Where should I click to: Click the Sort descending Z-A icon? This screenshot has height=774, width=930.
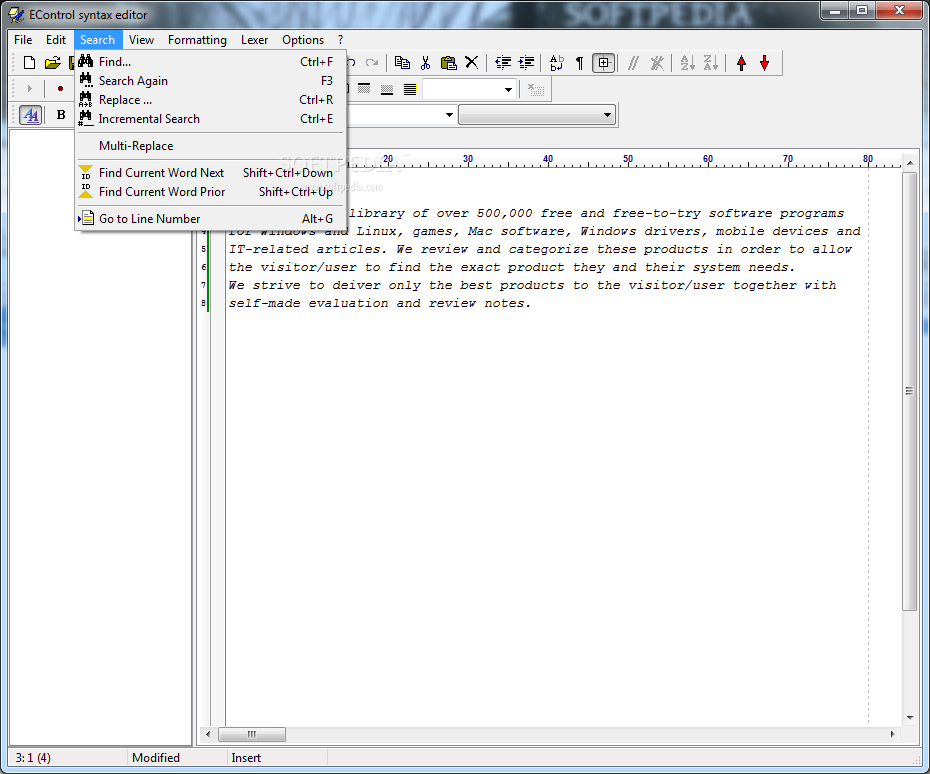coord(711,62)
